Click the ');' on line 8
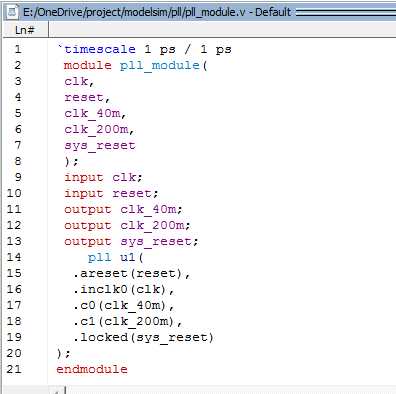 [x=71, y=161]
